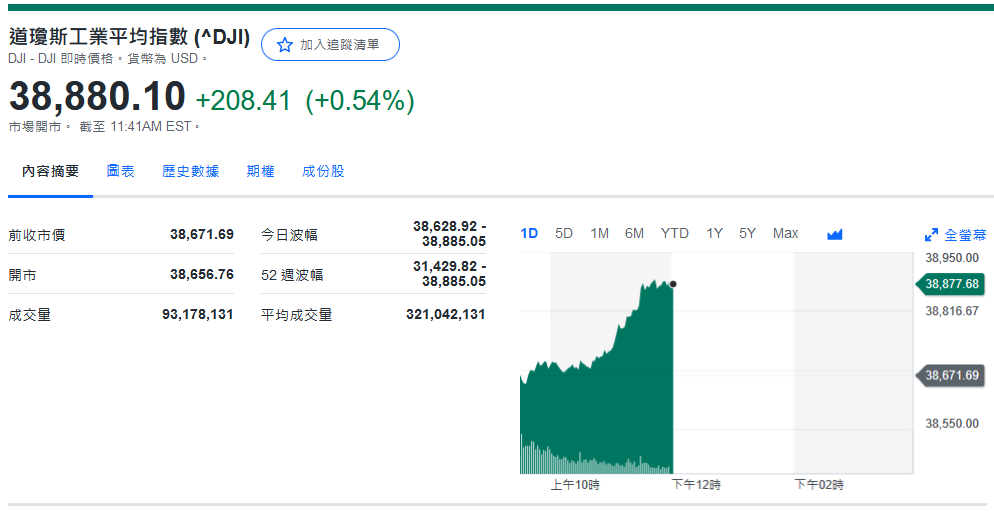This screenshot has height=513, width=994.
Task: Switch chart range to 5D
Action: 564,233
